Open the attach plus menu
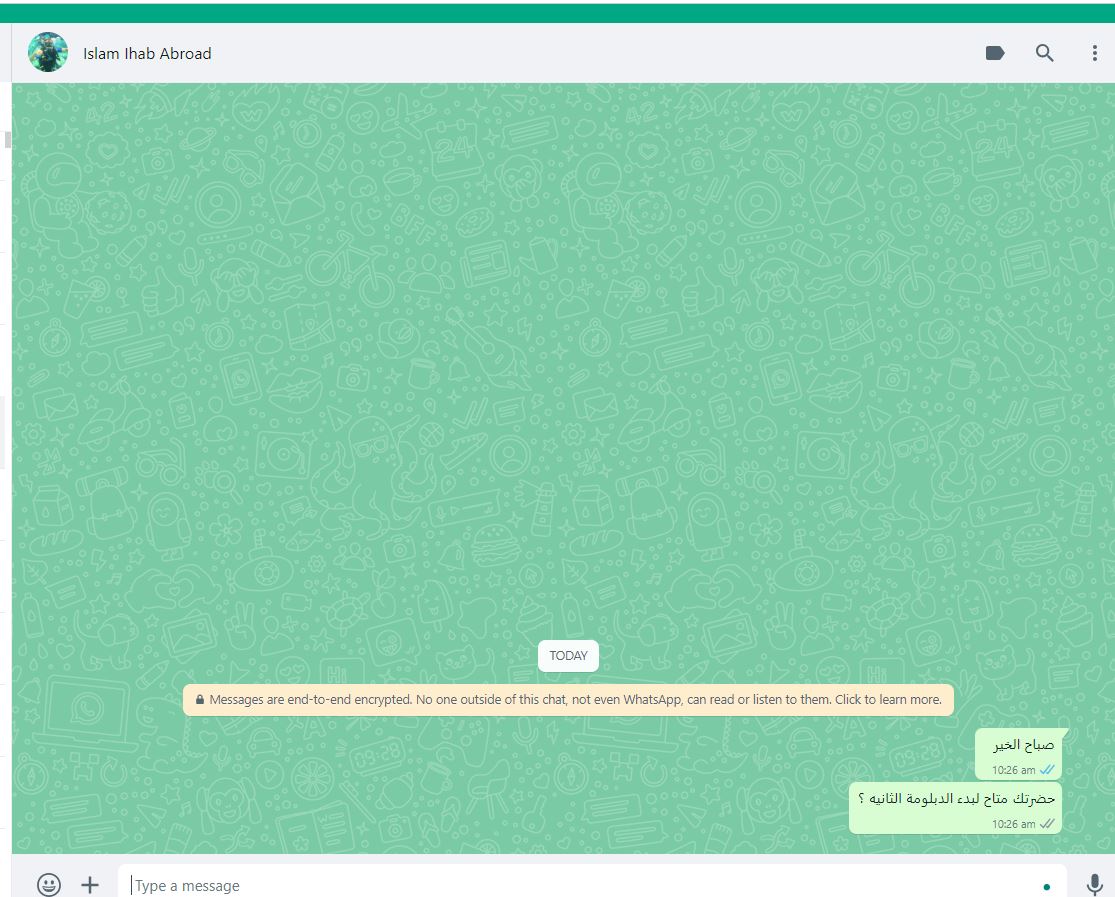 (90, 884)
